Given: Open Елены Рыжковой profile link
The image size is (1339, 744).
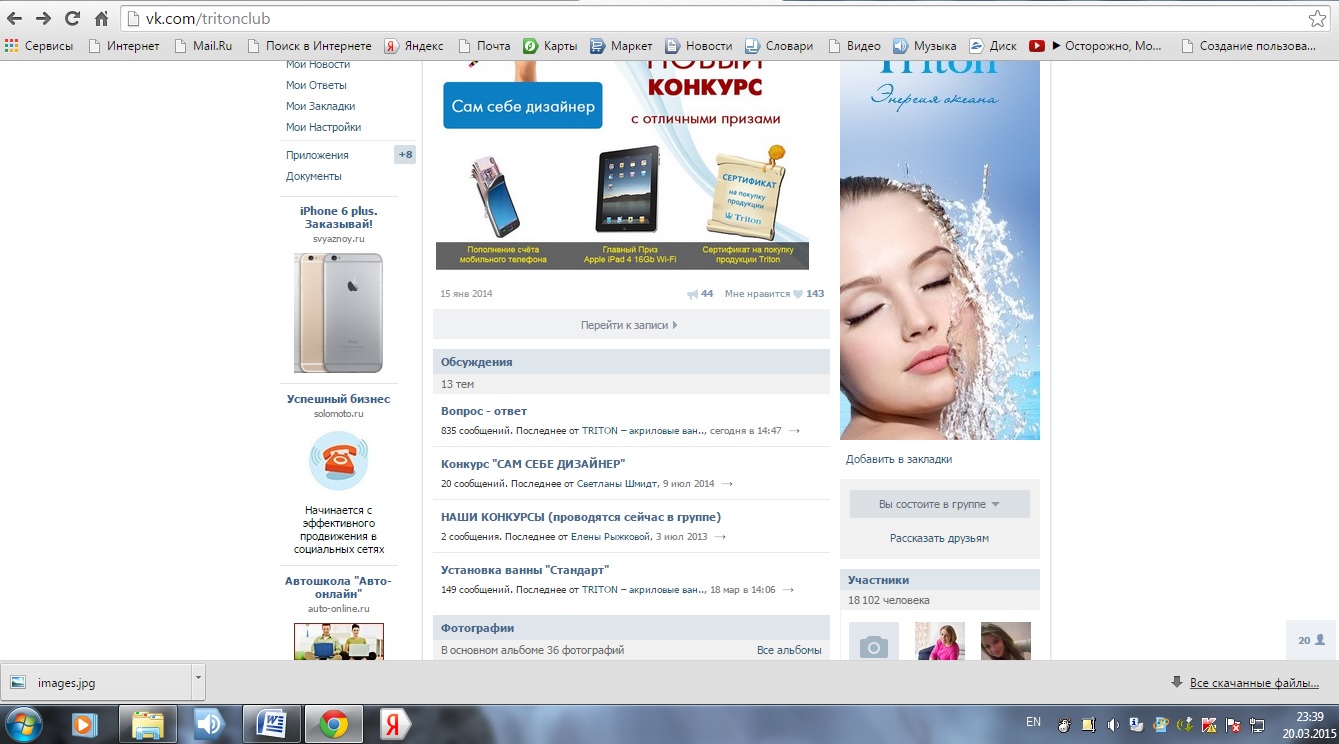Looking at the screenshot, I should coord(610,537).
